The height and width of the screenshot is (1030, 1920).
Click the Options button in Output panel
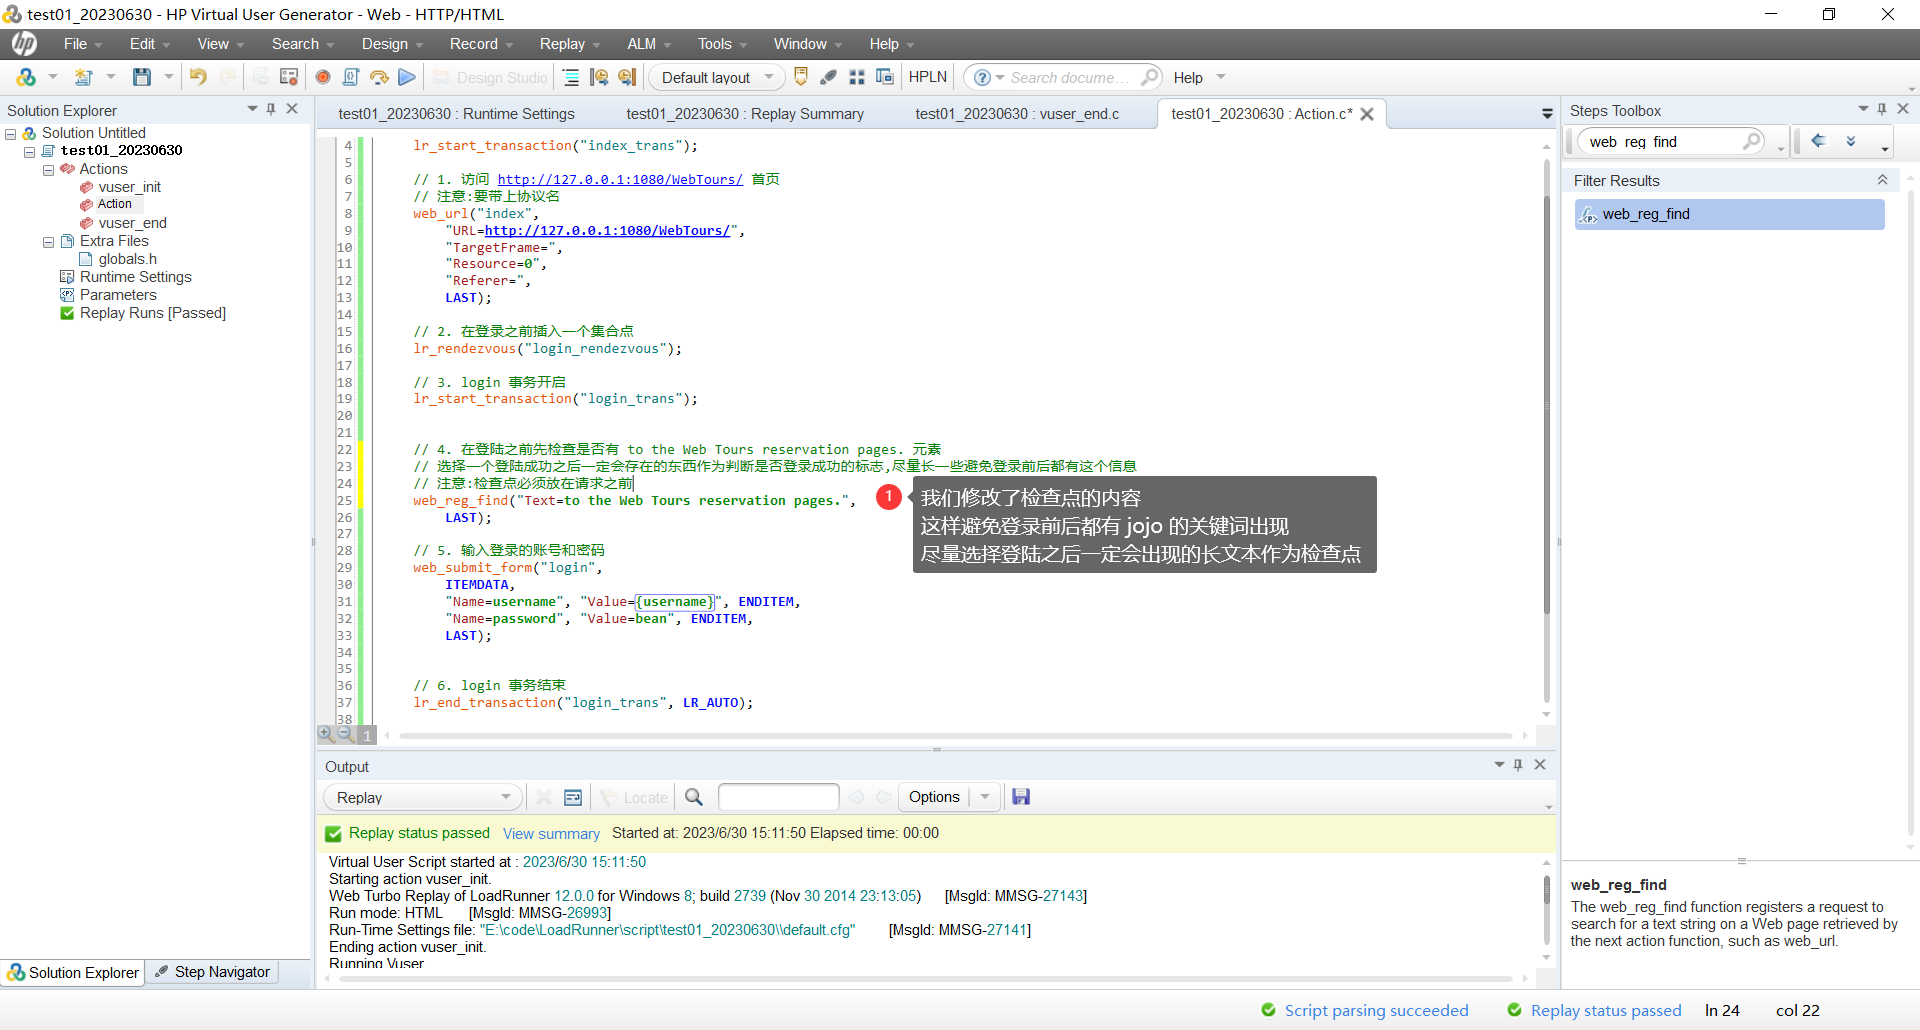point(934,797)
